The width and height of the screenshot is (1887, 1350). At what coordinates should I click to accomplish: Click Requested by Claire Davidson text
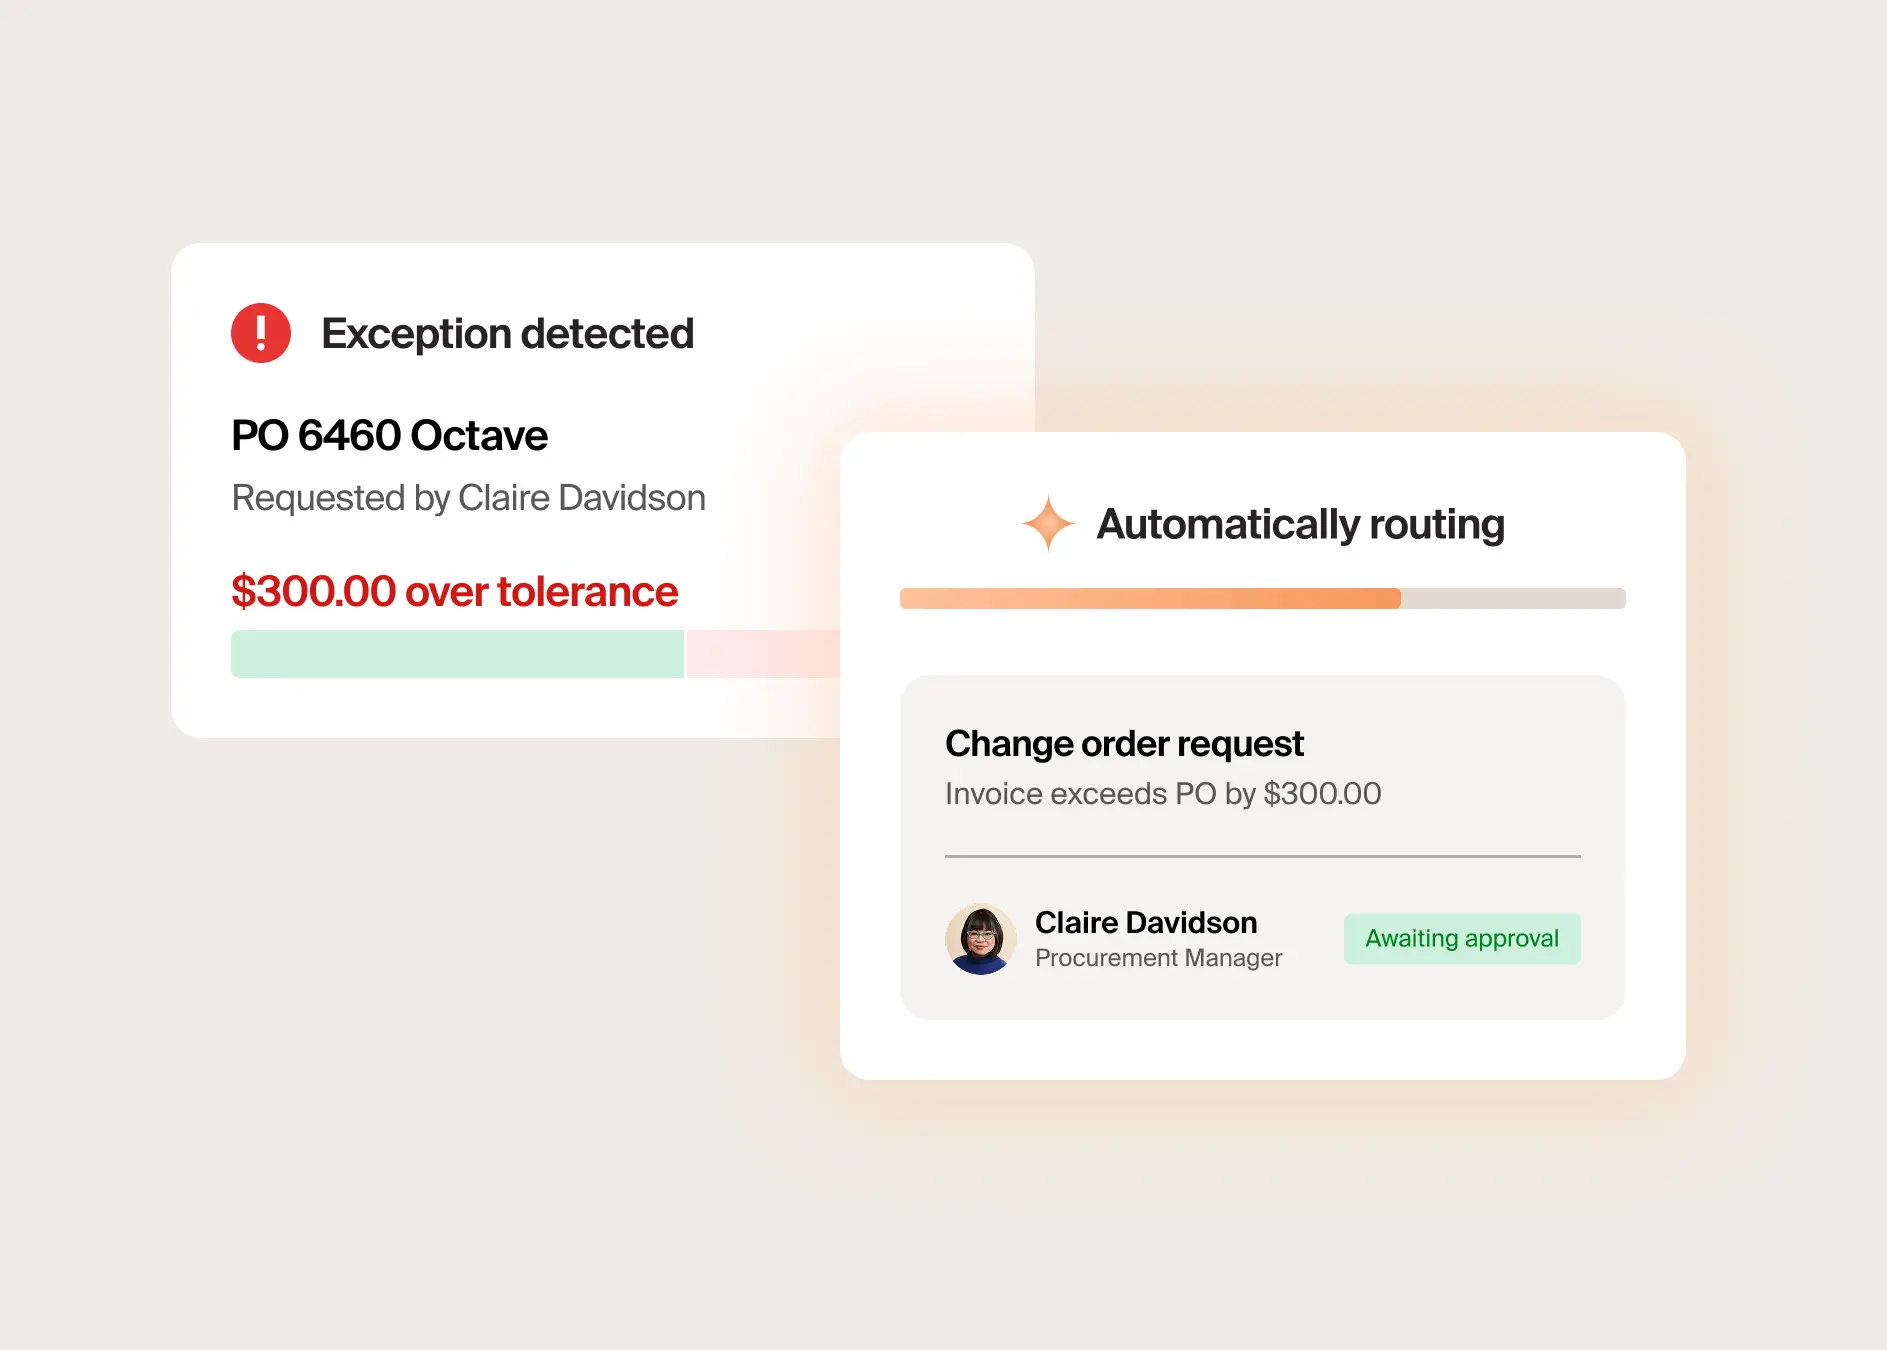(468, 498)
